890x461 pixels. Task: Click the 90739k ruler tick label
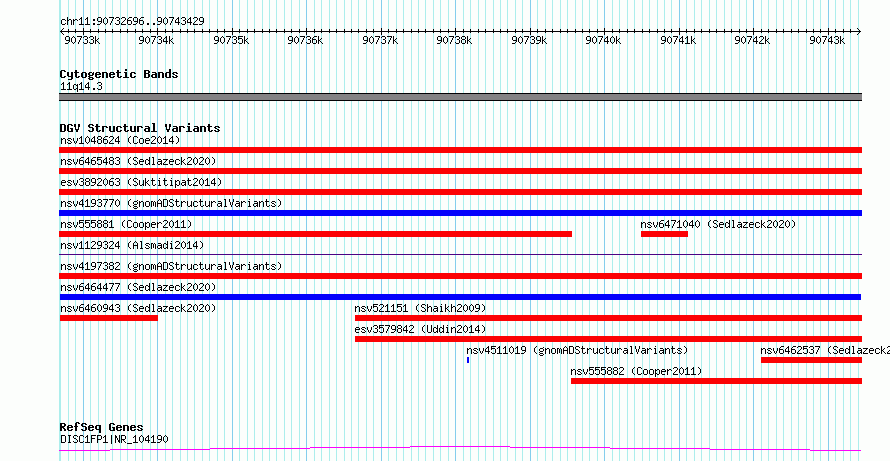pyautogui.click(x=530, y=40)
